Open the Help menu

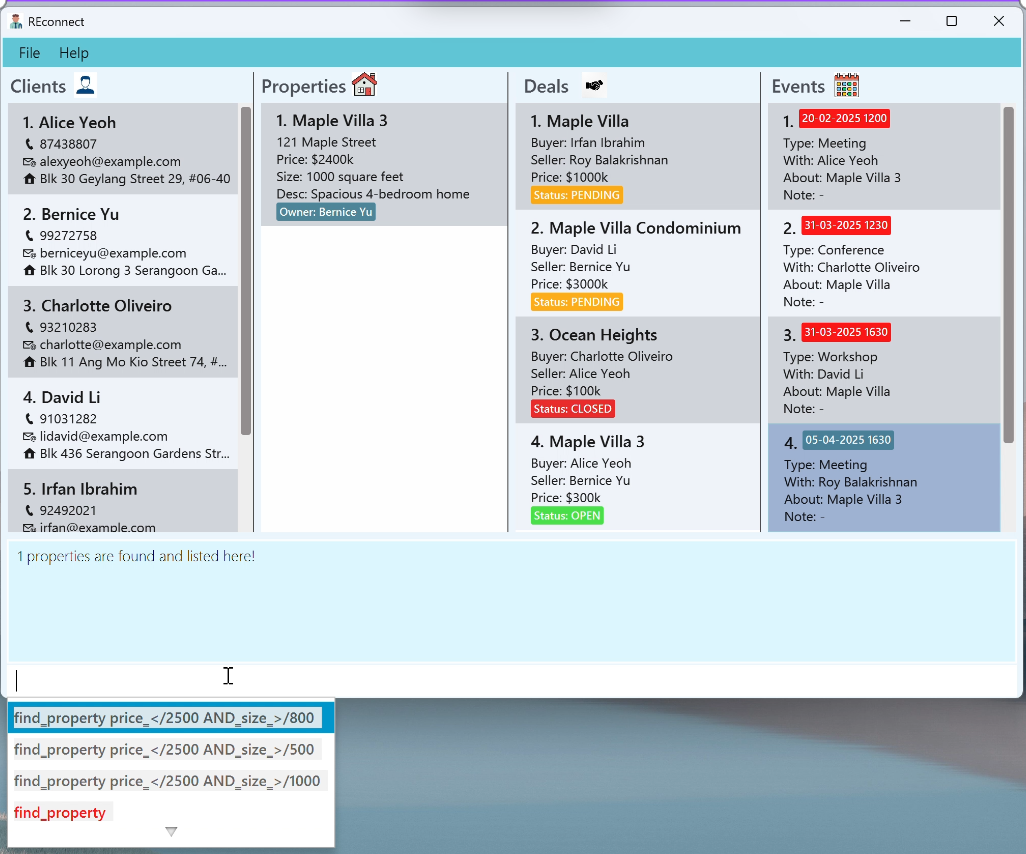point(74,53)
